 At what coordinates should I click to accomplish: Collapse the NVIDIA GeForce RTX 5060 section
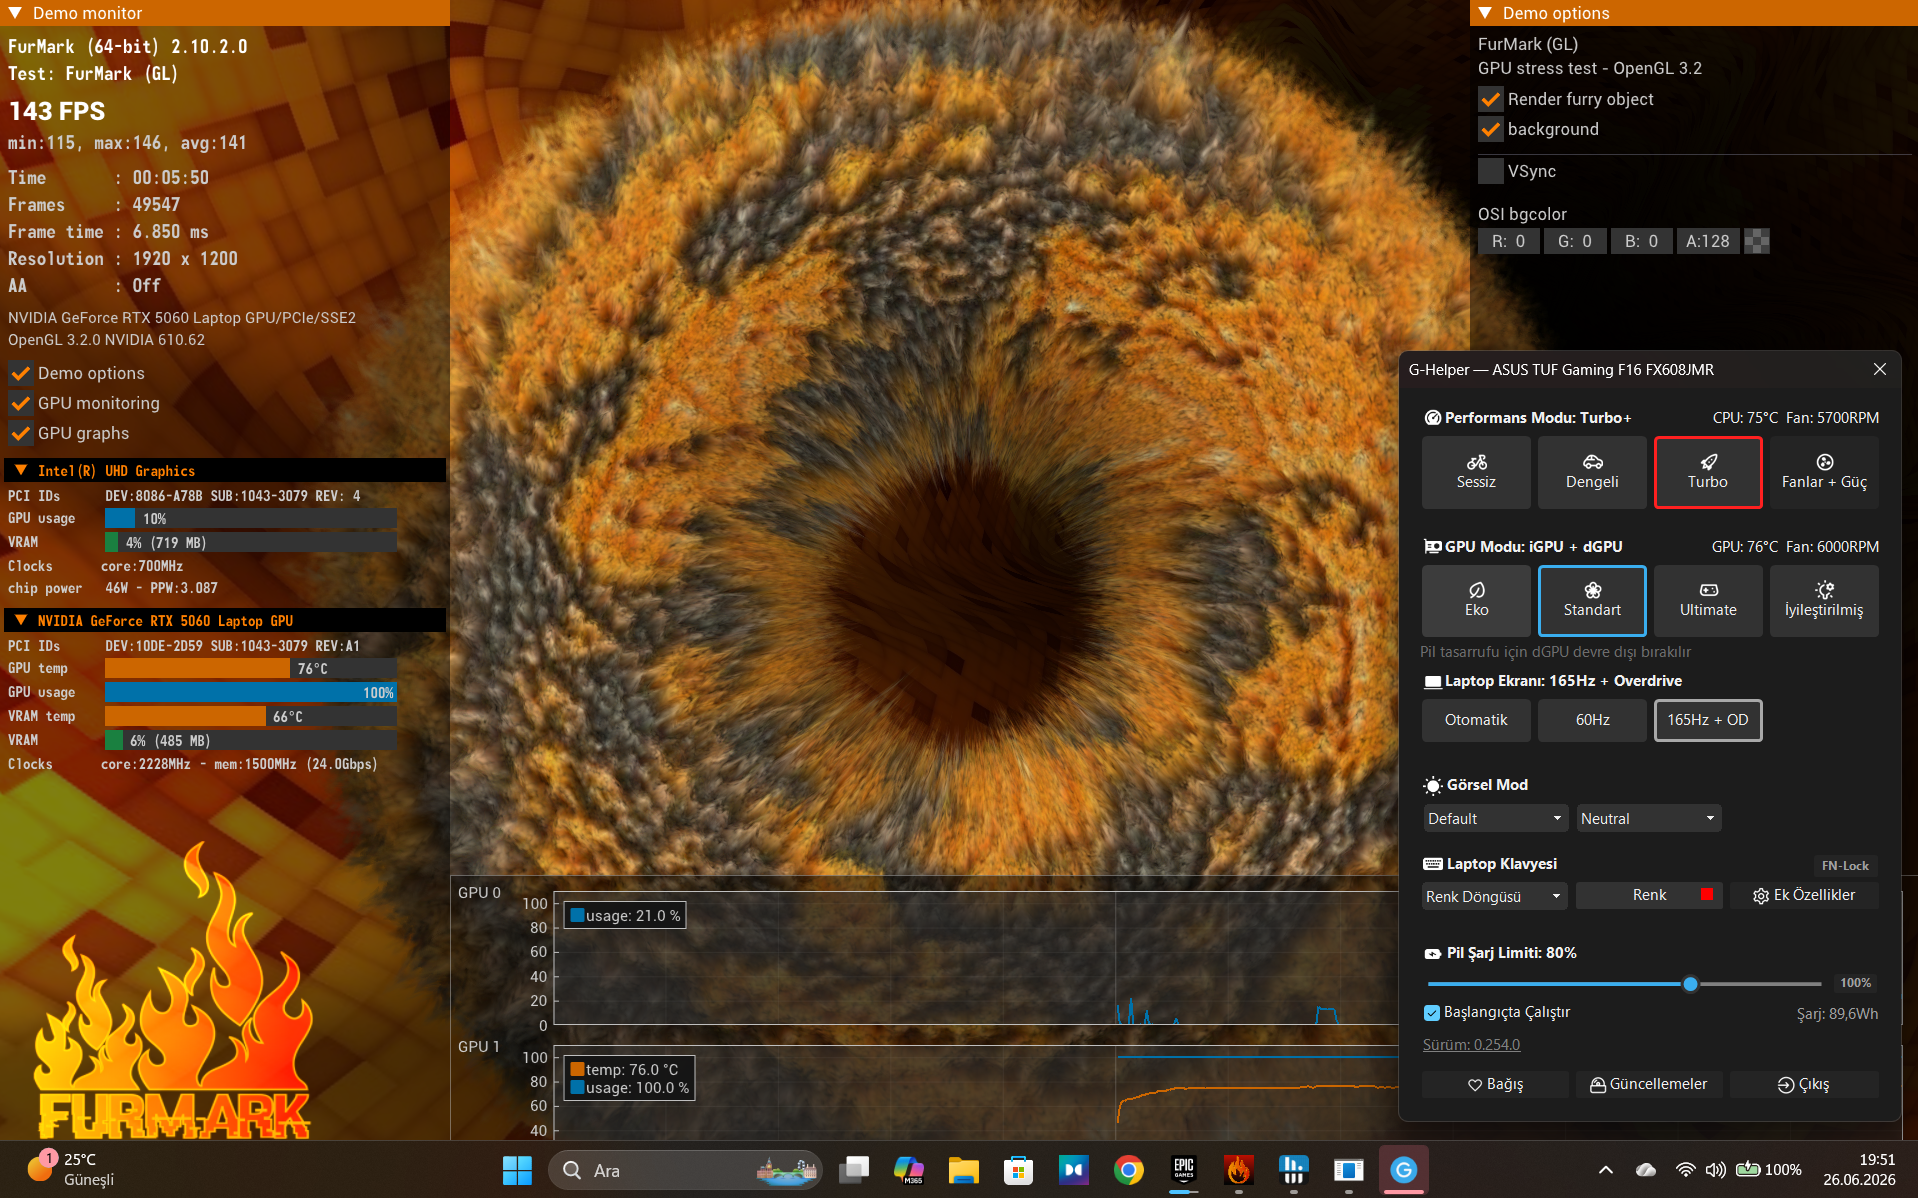[x=20, y=620]
